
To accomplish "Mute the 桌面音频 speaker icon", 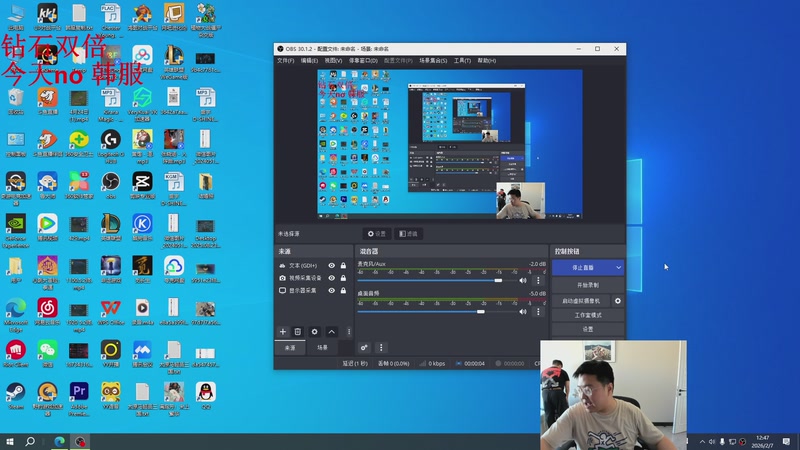I will click(523, 311).
